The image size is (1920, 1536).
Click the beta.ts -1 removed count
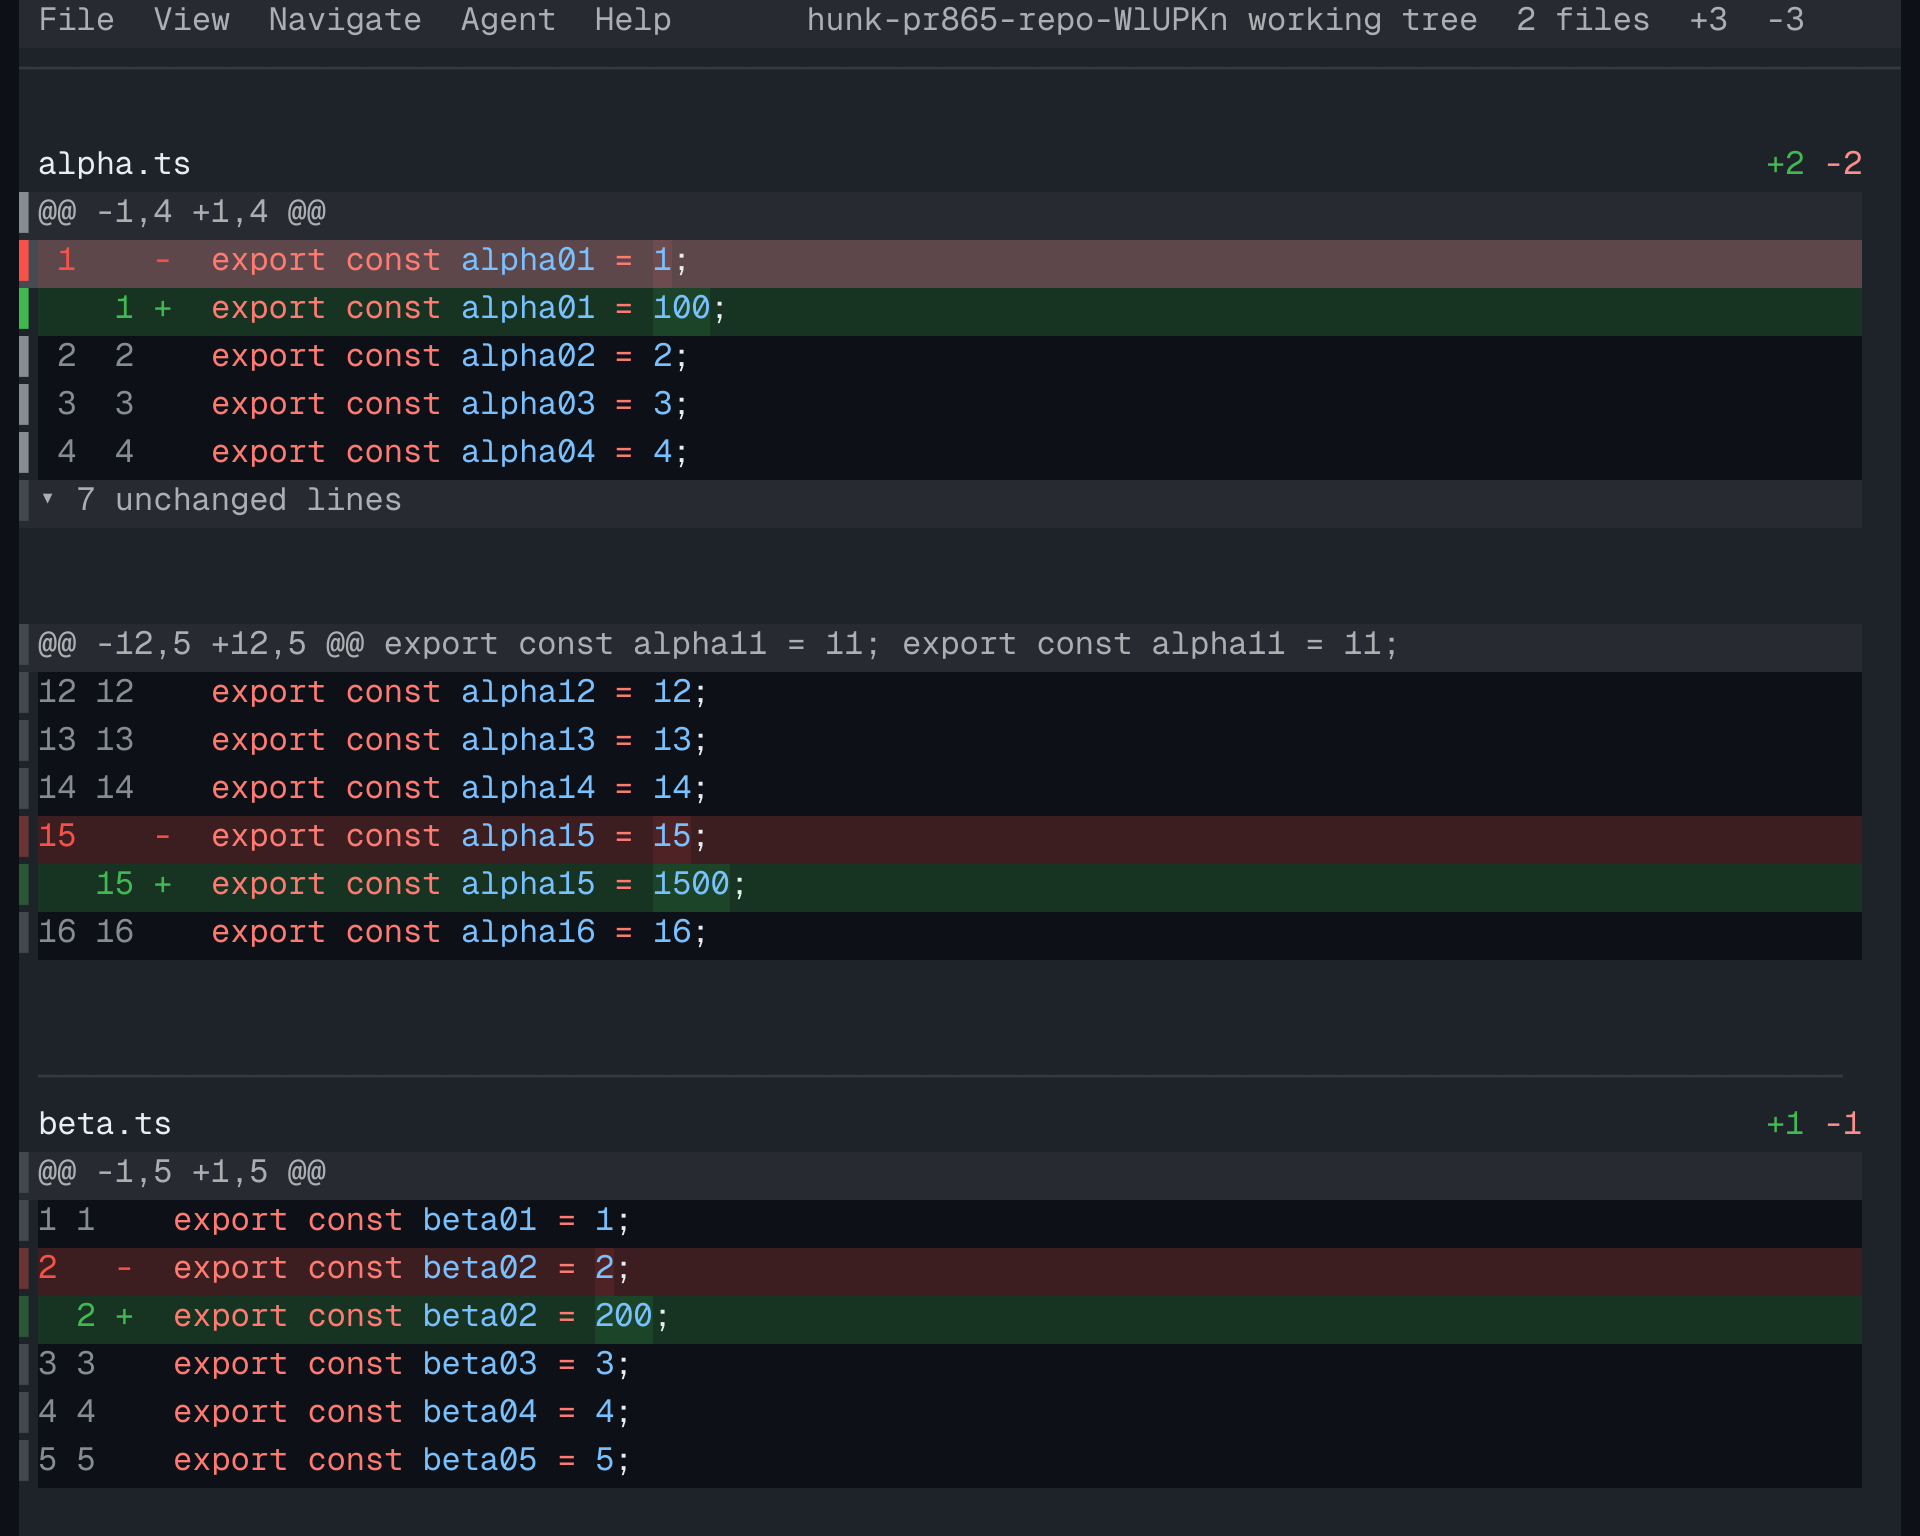tap(1843, 1124)
